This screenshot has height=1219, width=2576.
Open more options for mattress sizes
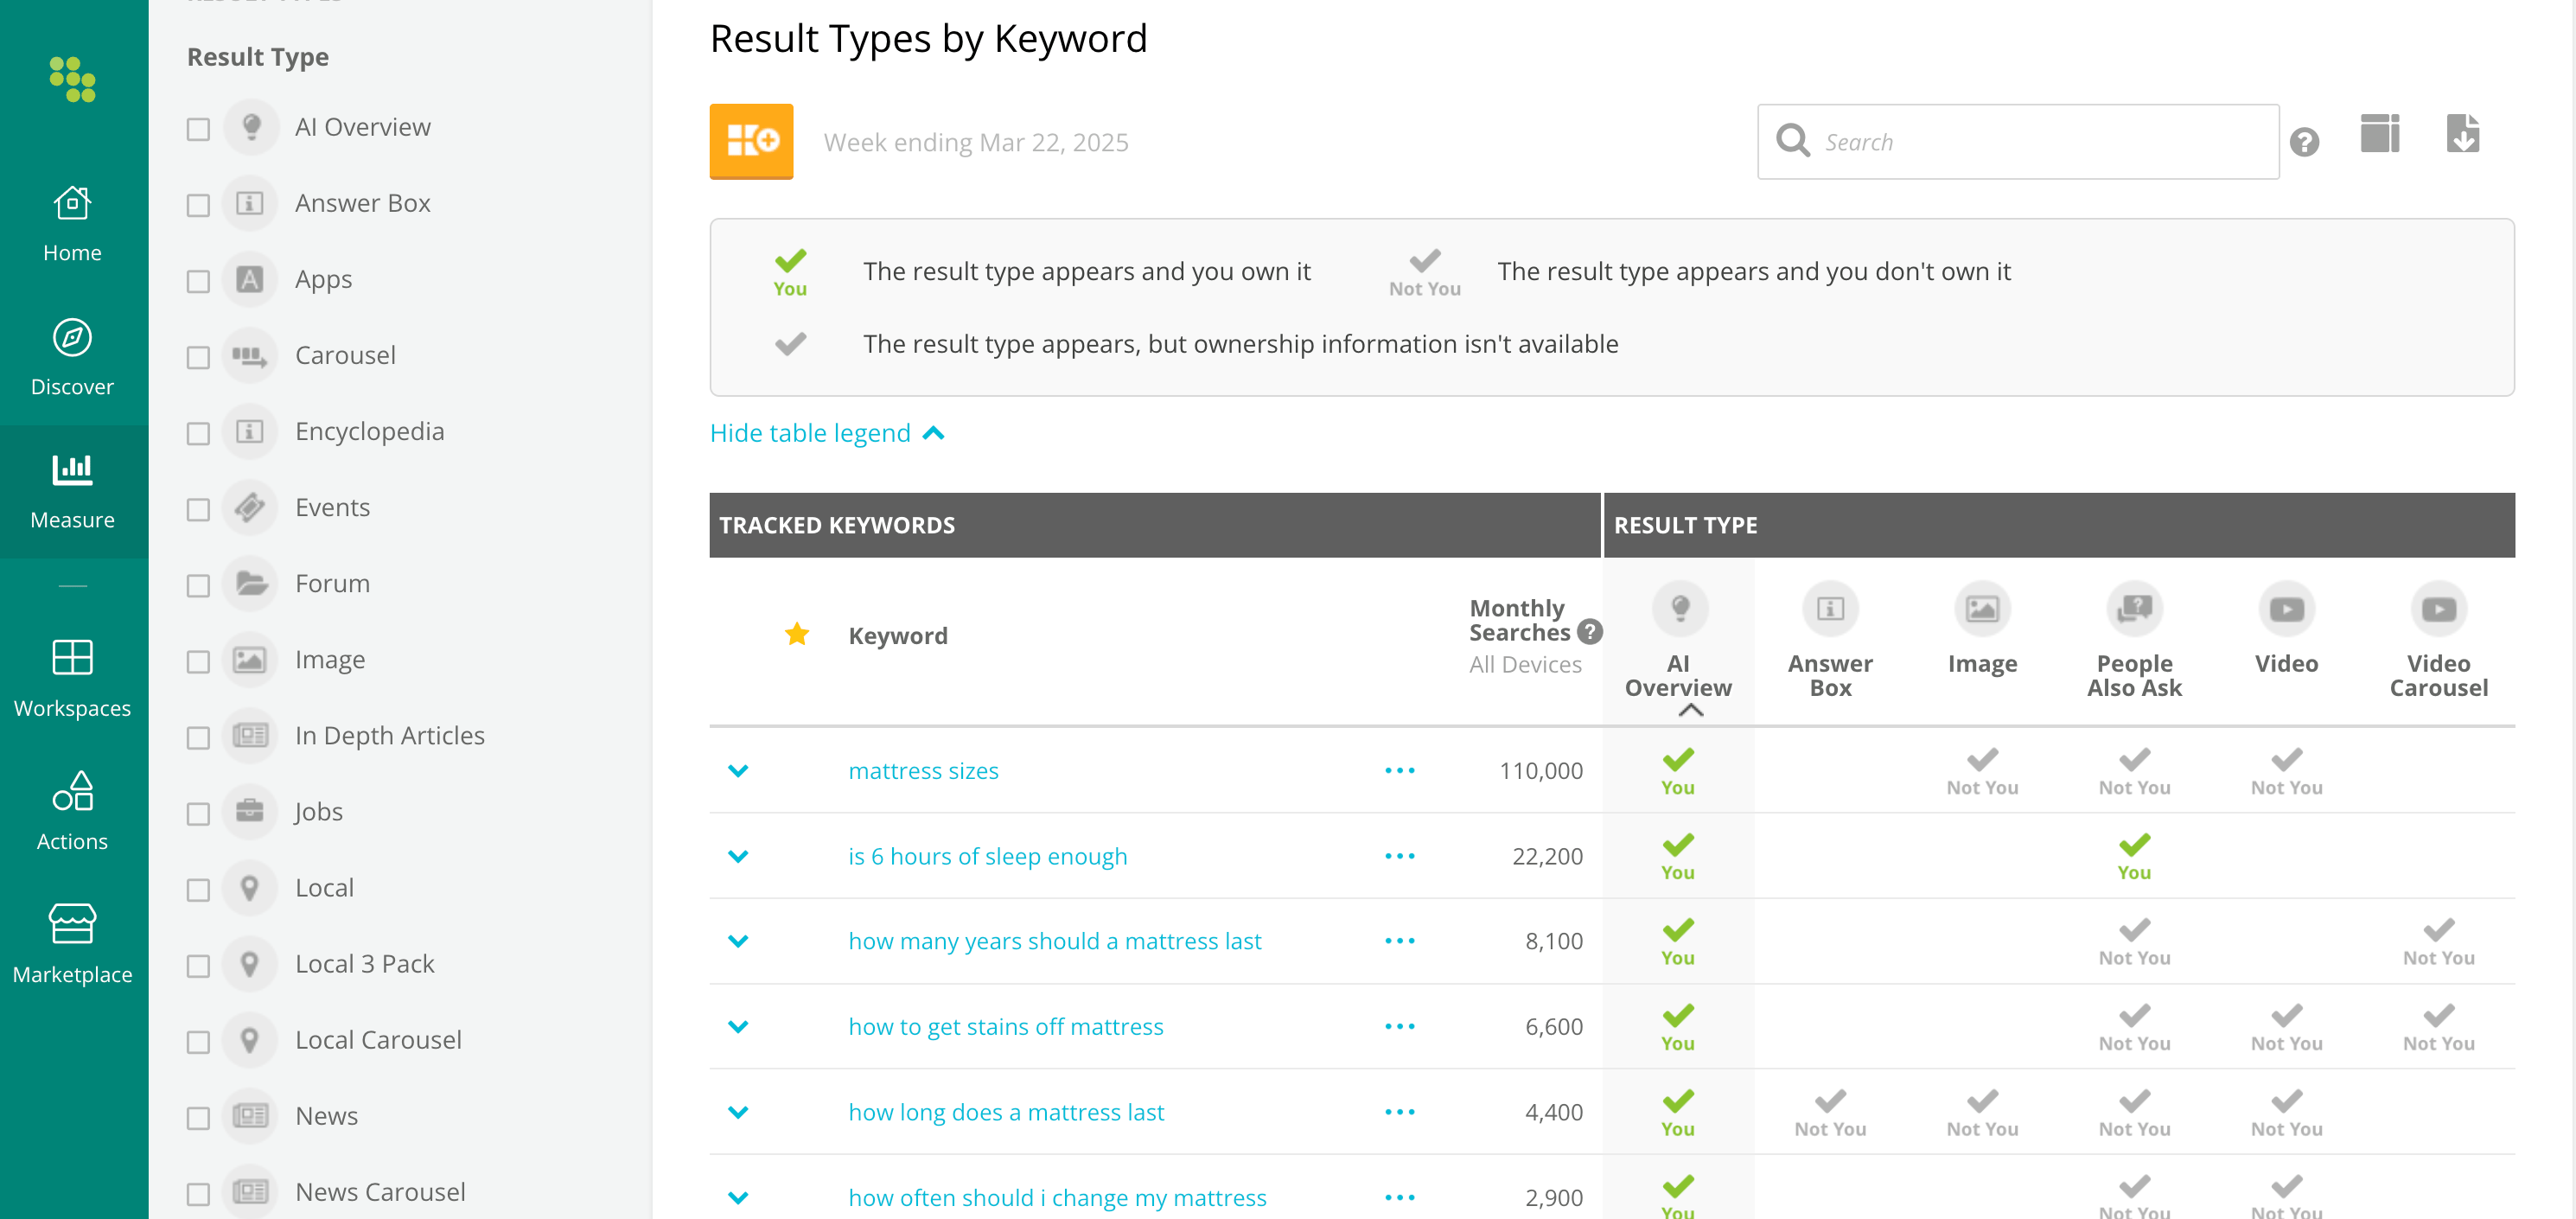point(1400,771)
